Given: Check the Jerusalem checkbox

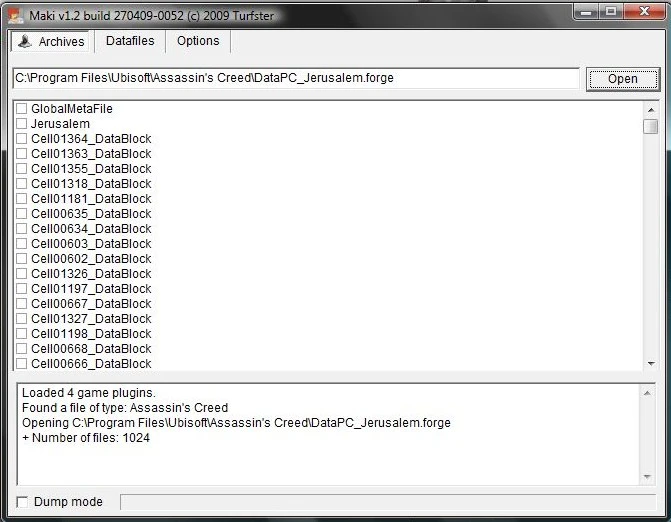Looking at the screenshot, I should [21, 124].
